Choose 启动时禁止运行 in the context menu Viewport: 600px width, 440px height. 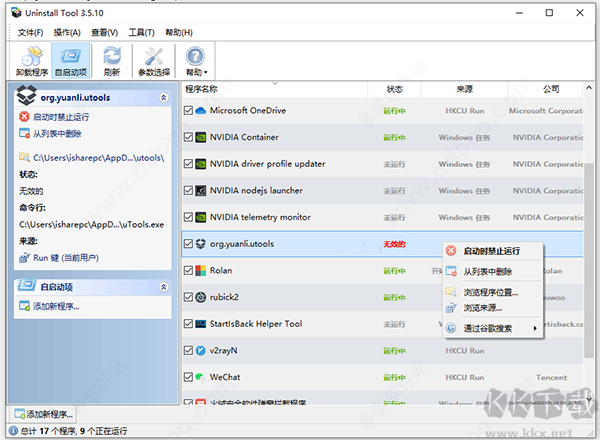(493, 251)
